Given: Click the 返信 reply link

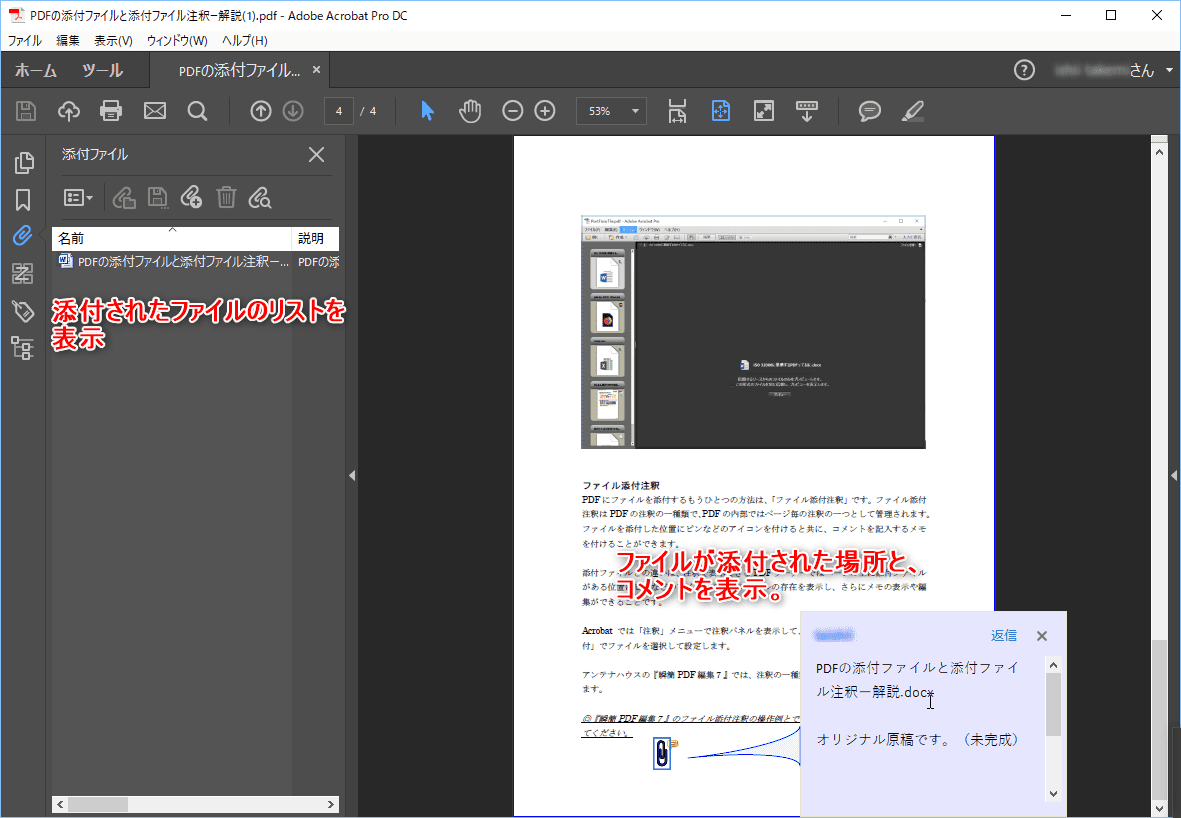Looking at the screenshot, I should coord(1003,636).
